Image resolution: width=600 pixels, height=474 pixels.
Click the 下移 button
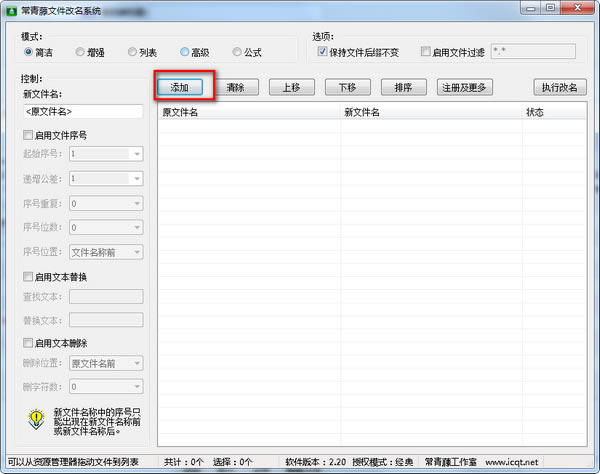pos(347,87)
